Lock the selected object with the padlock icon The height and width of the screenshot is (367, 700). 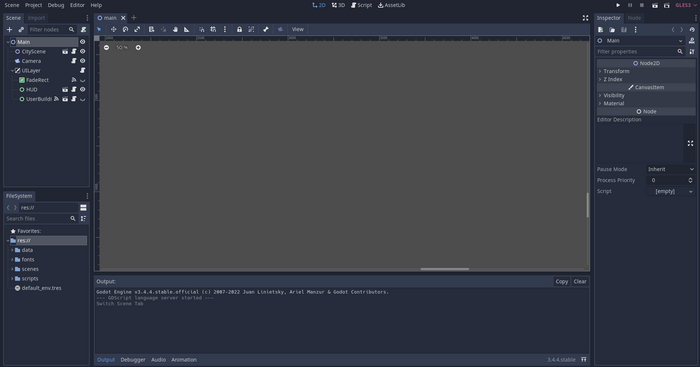(239, 29)
